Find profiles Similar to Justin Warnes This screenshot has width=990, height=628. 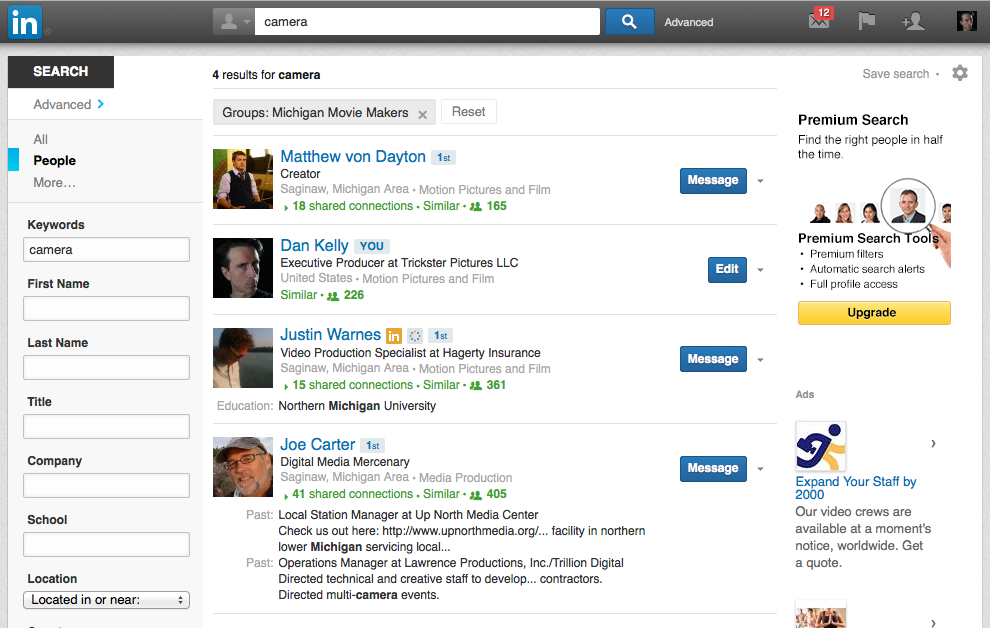coord(441,385)
